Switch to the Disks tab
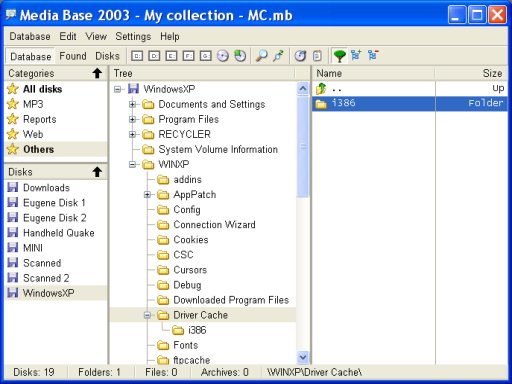Image resolution: width=512 pixels, height=384 pixels. (107, 56)
